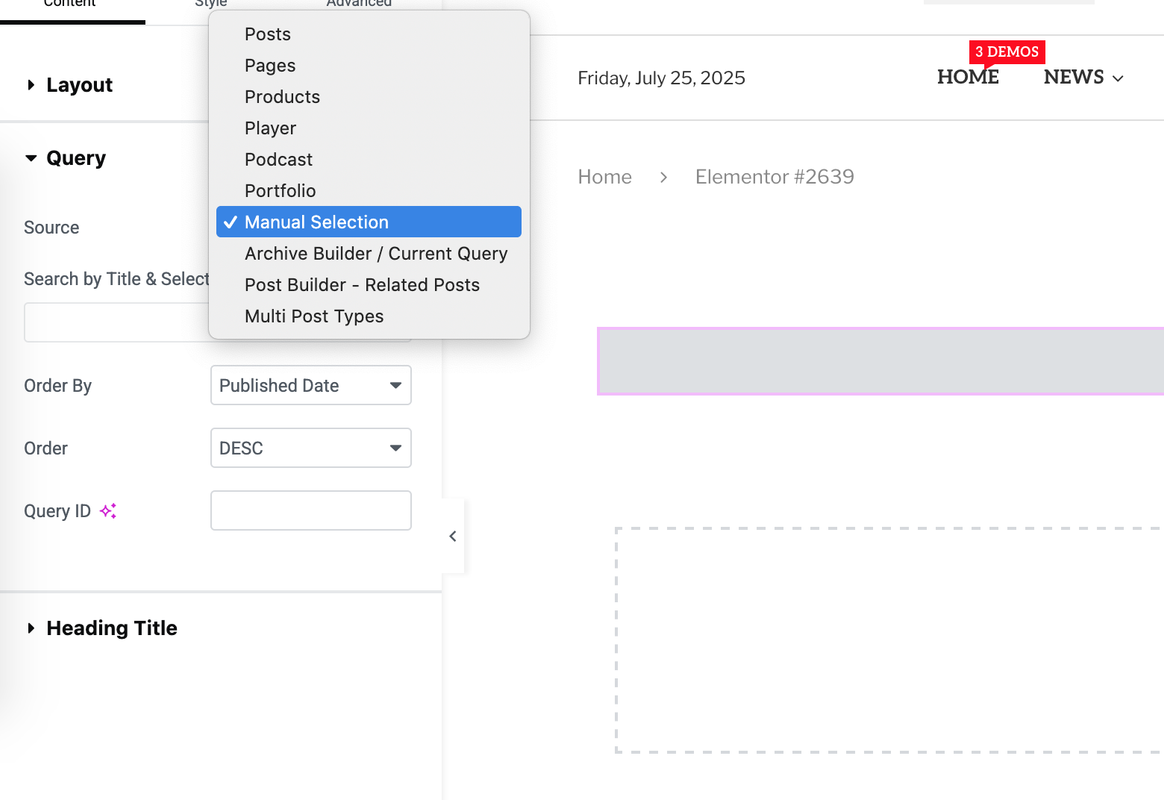This screenshot has width=1164, height=800.
Task: Select Player option in dropdown
Action: click(x=368, y=128)
